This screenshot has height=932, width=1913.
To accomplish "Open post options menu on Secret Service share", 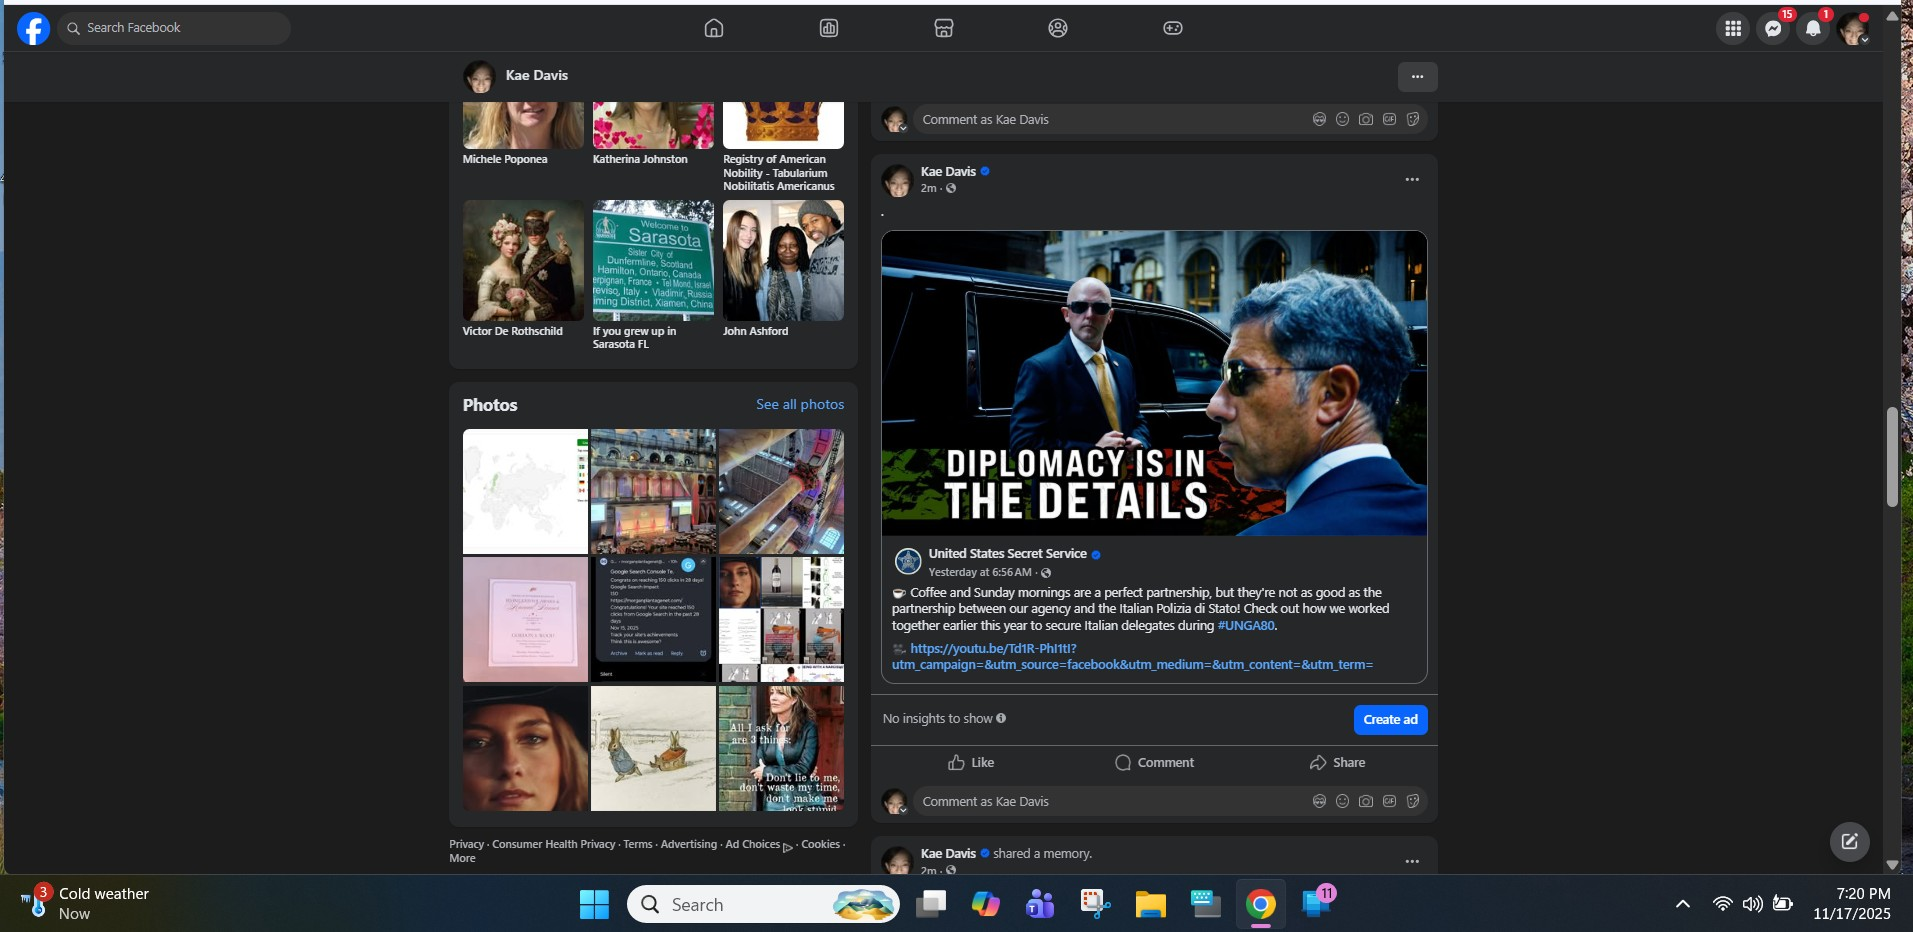I will coord(1411,180).
